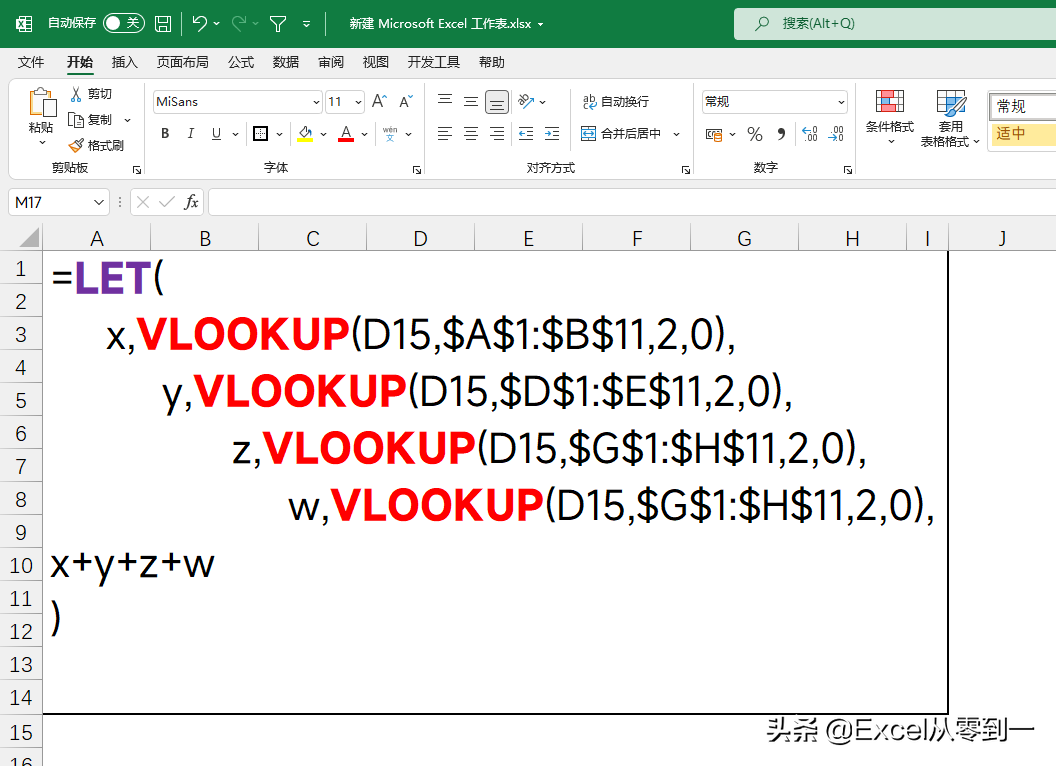Open the font size 11 dropdown

[358, 102]
